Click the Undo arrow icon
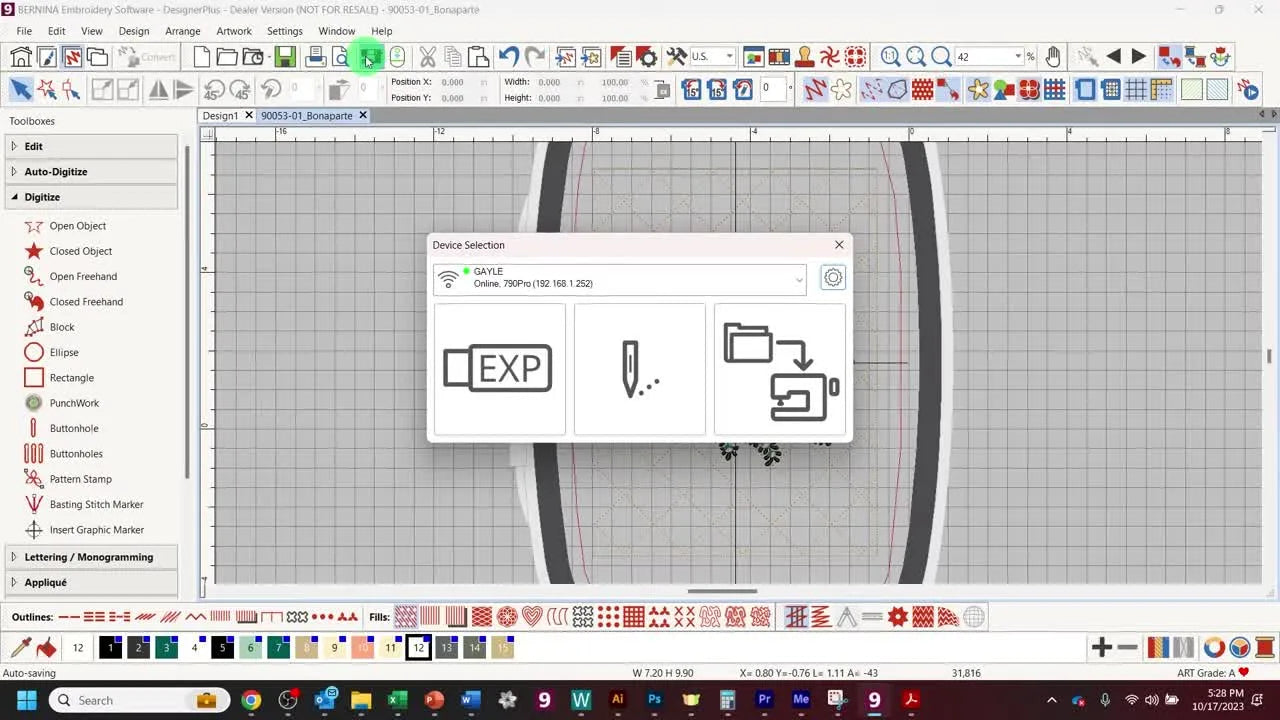 pyautogui.click(x=508, y=57)
